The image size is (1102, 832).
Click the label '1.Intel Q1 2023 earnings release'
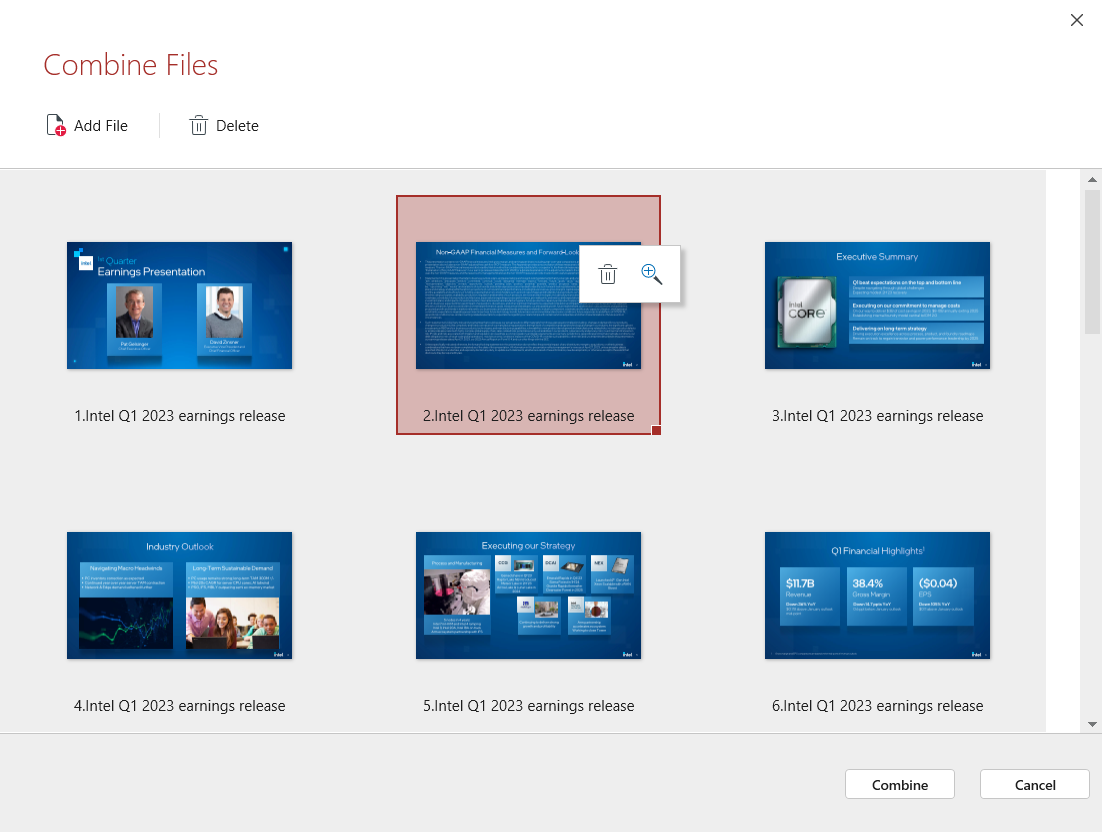click(x=180, y=416)
